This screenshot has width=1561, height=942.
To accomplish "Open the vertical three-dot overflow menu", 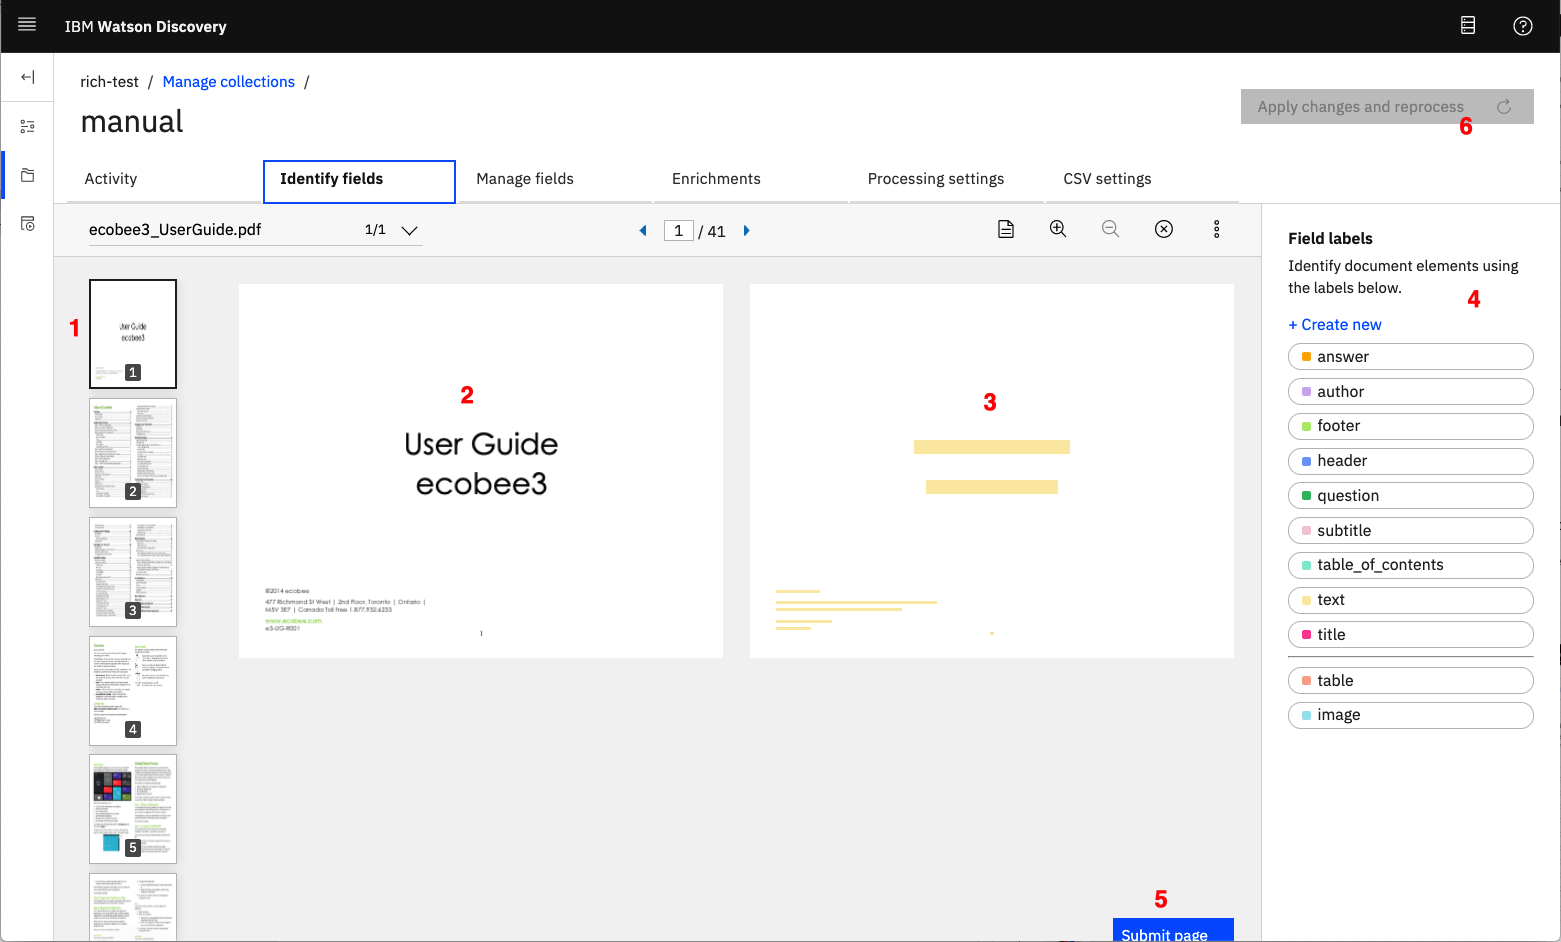I will [x=1217, y=229].
